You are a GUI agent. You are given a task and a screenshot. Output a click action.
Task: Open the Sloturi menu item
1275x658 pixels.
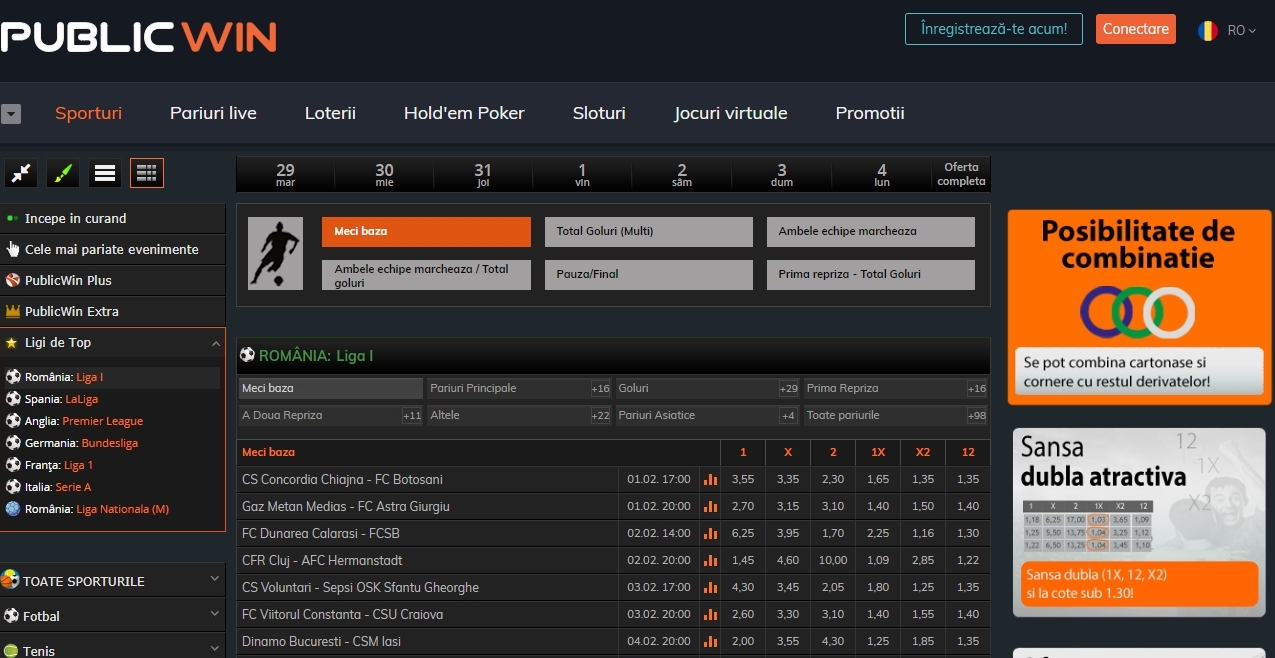coord(599,113)
